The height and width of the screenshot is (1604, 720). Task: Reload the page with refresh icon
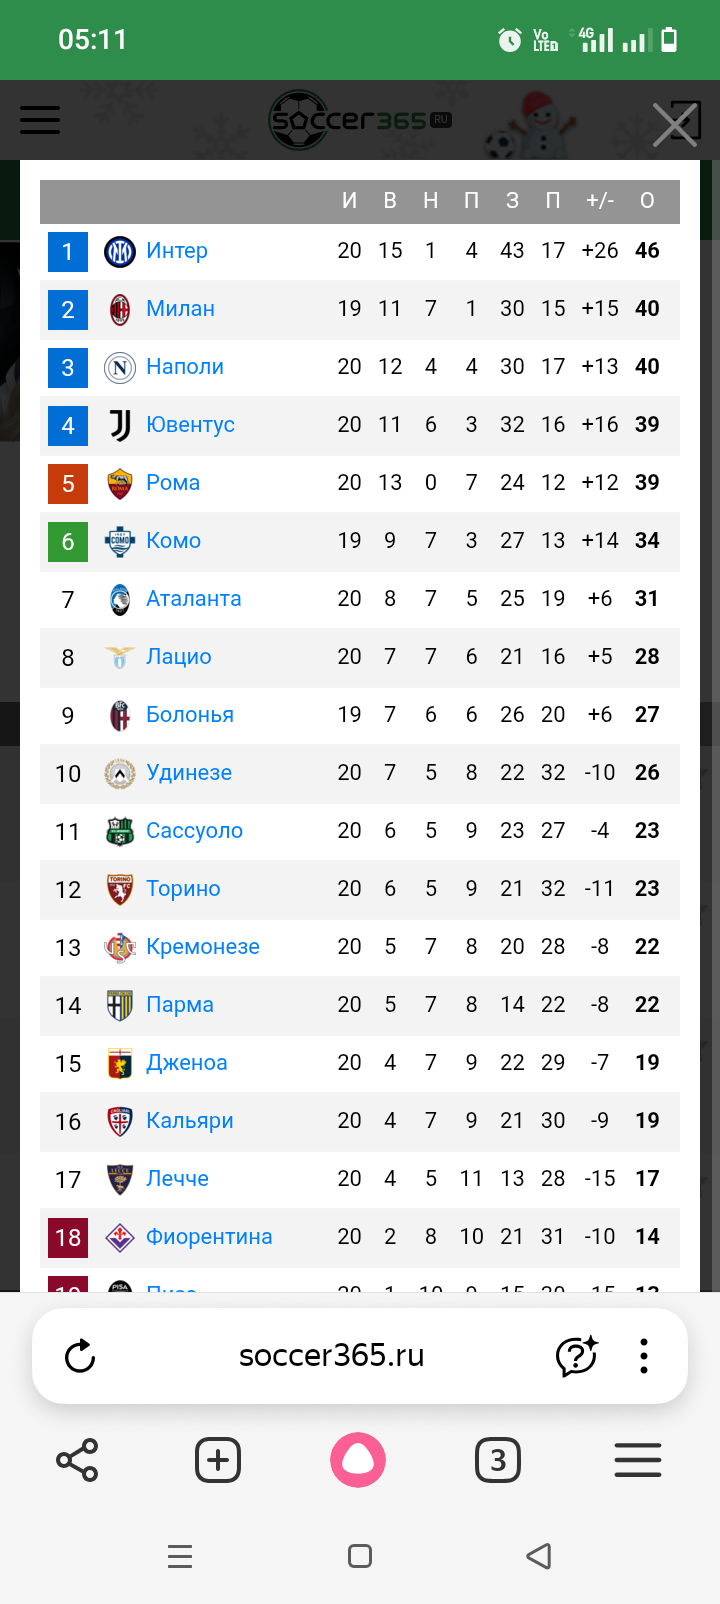[x=80, y=1356]
